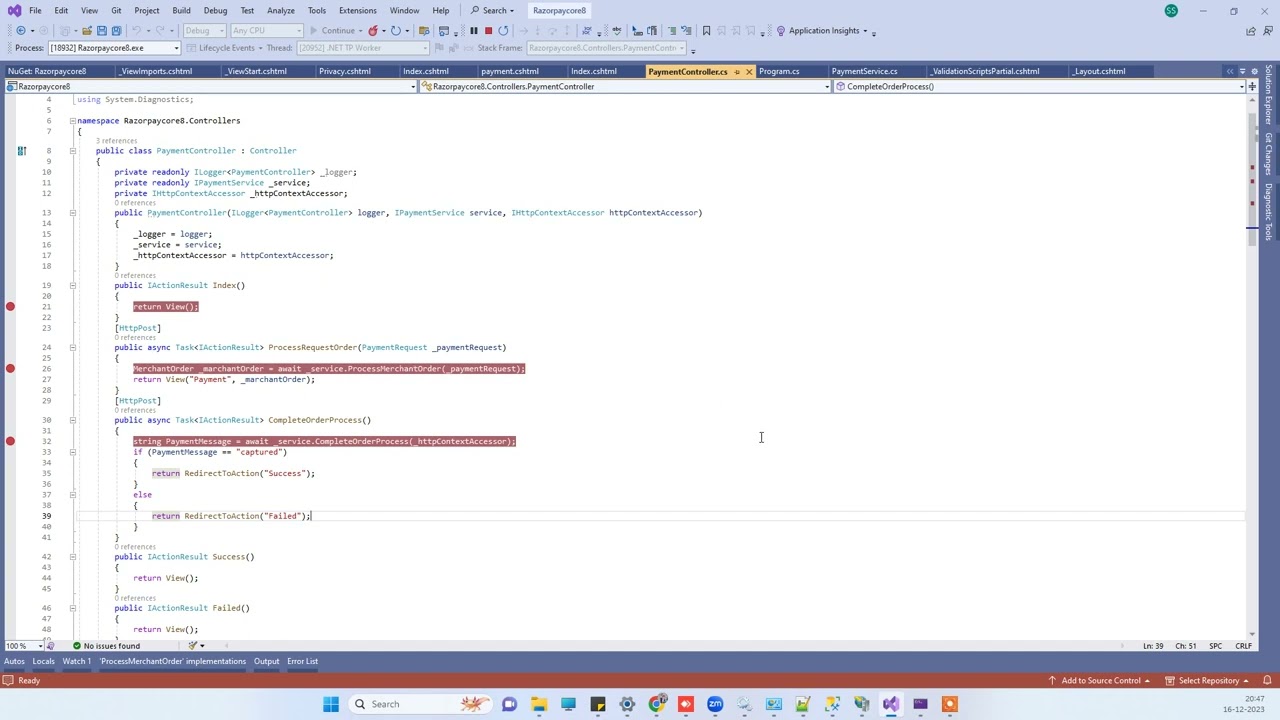Click Add to Source Control button

tap(1101, 681)
